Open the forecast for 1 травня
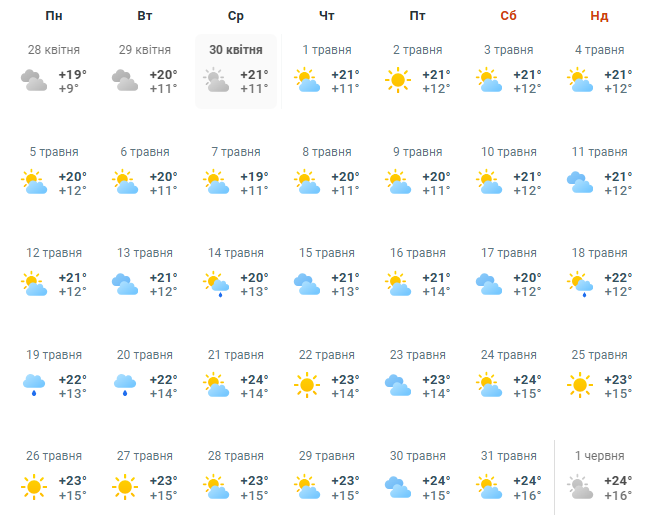The width and height of the screenshot is (646, 522). point(327,71)
